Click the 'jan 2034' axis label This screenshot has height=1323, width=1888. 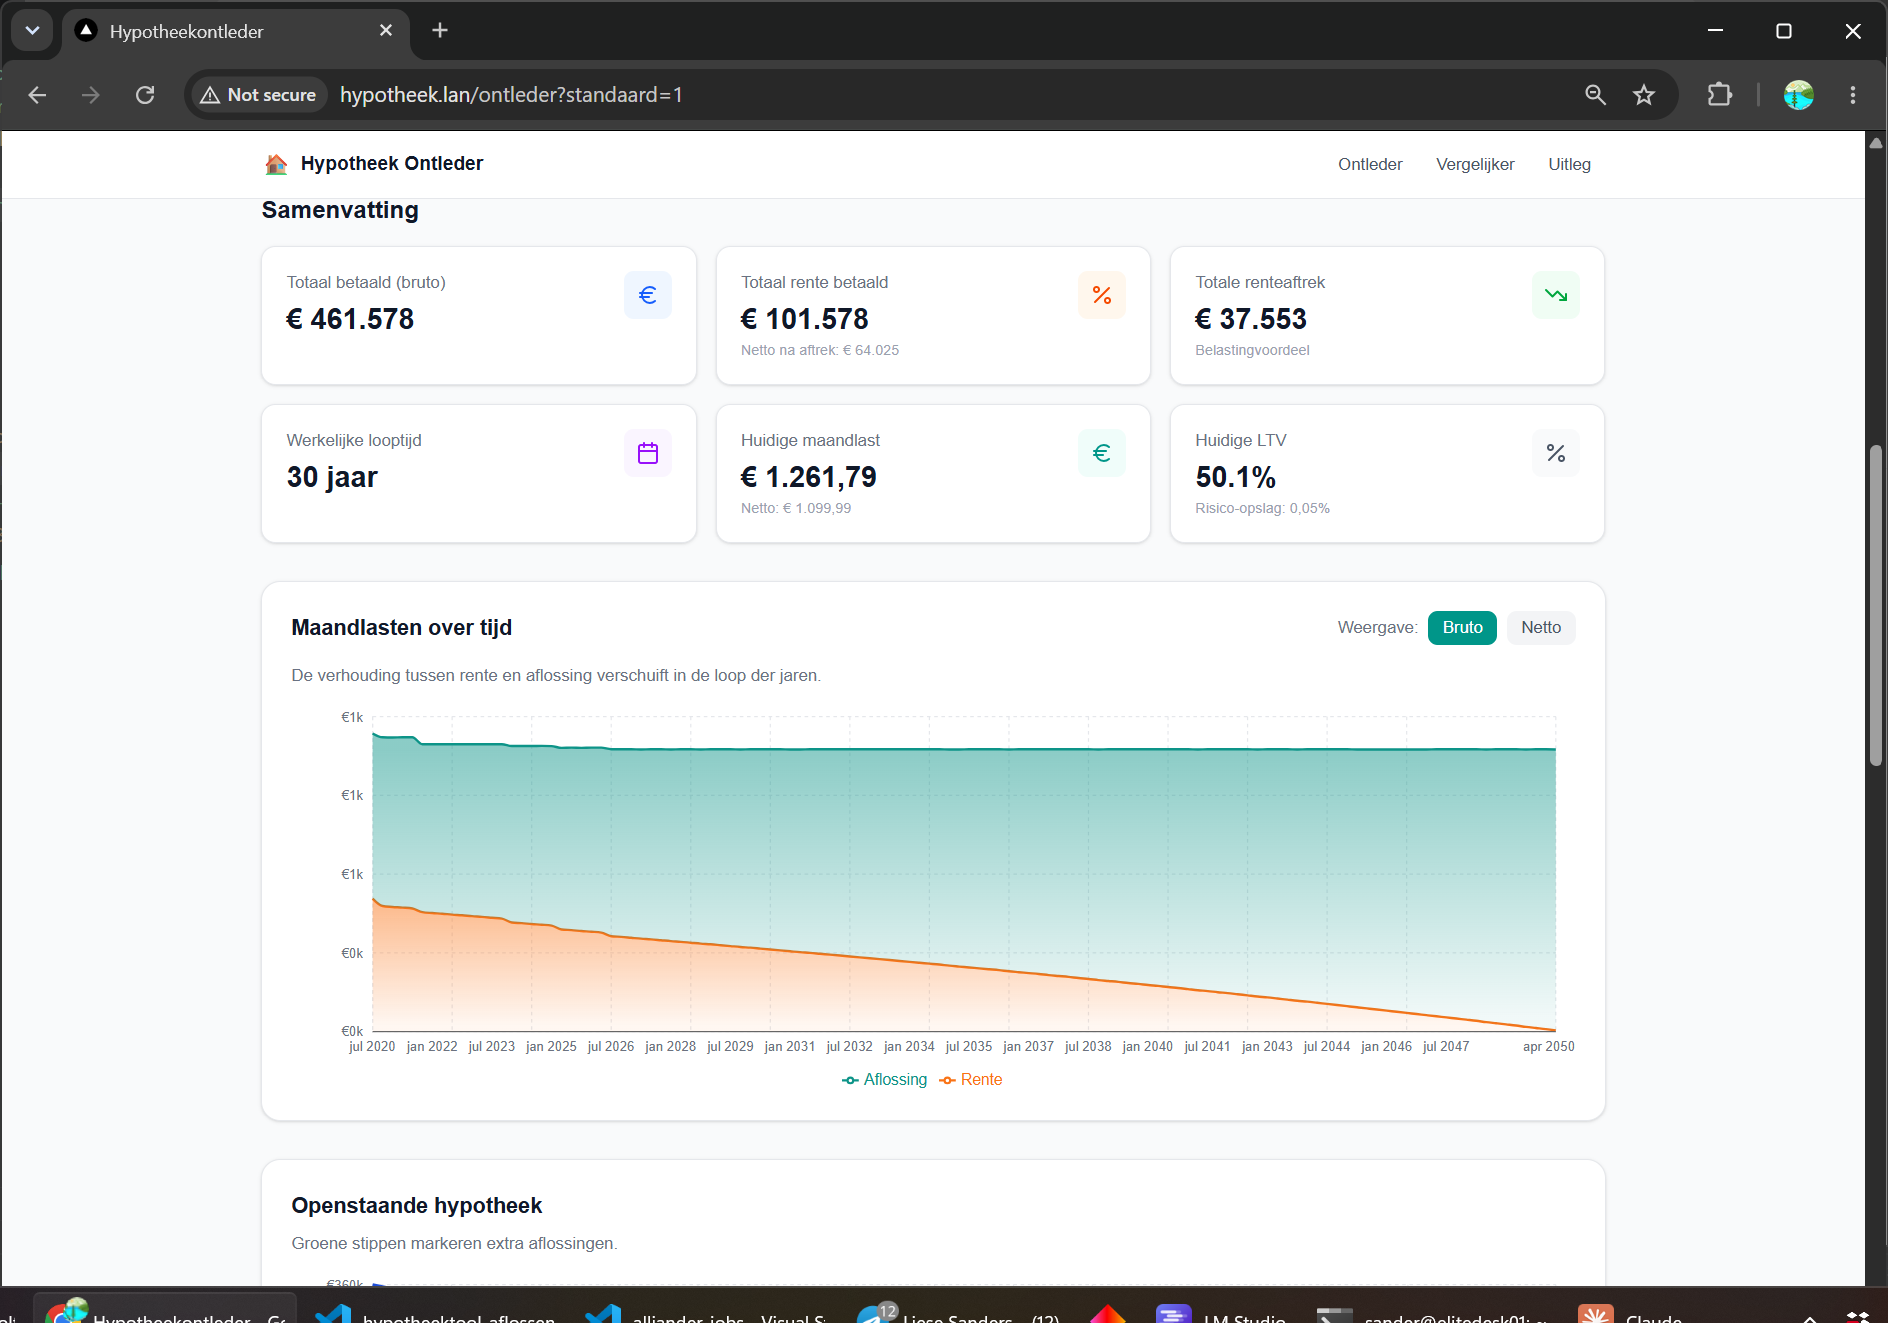pos(909,1047)
